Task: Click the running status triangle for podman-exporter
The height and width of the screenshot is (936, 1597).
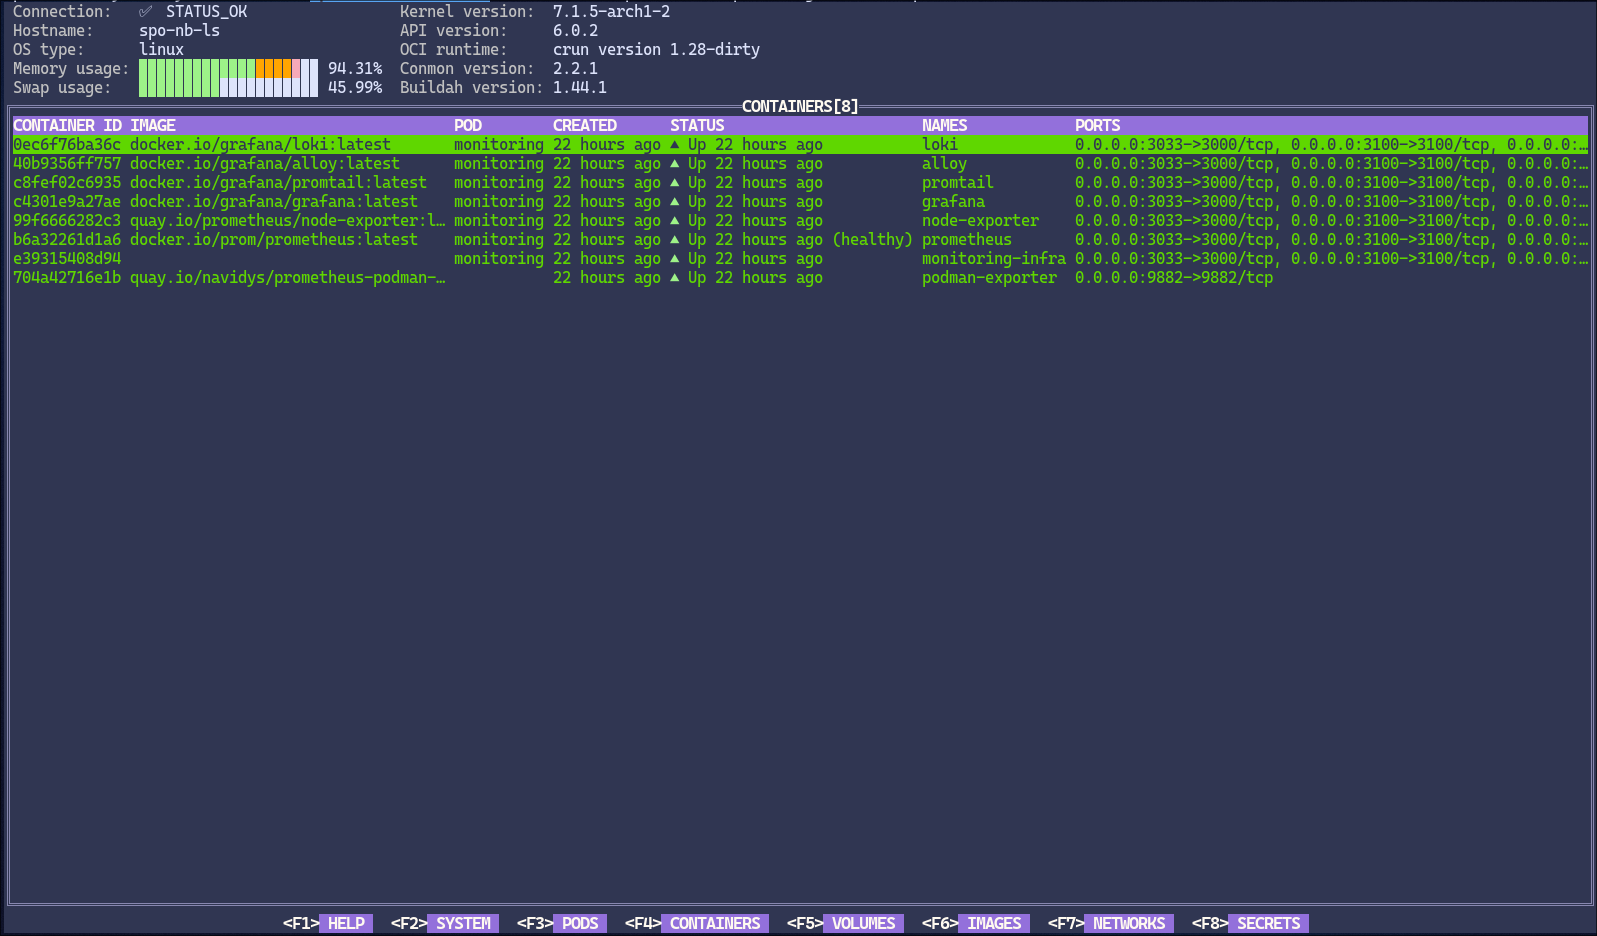Action: coord(674,277)
